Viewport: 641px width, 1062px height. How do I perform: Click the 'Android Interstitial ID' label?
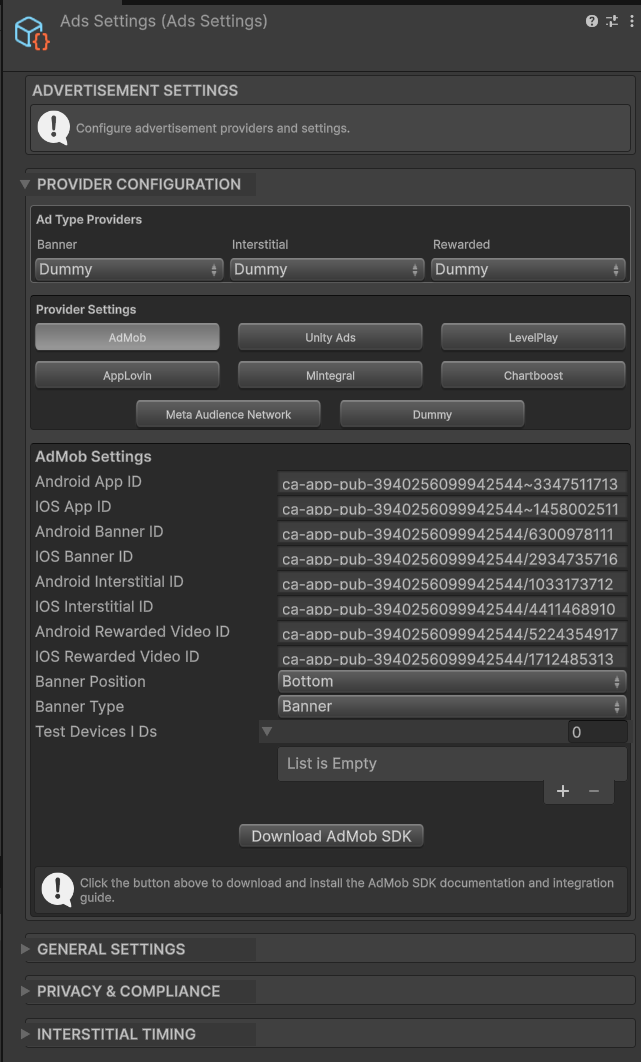(109, 581)
